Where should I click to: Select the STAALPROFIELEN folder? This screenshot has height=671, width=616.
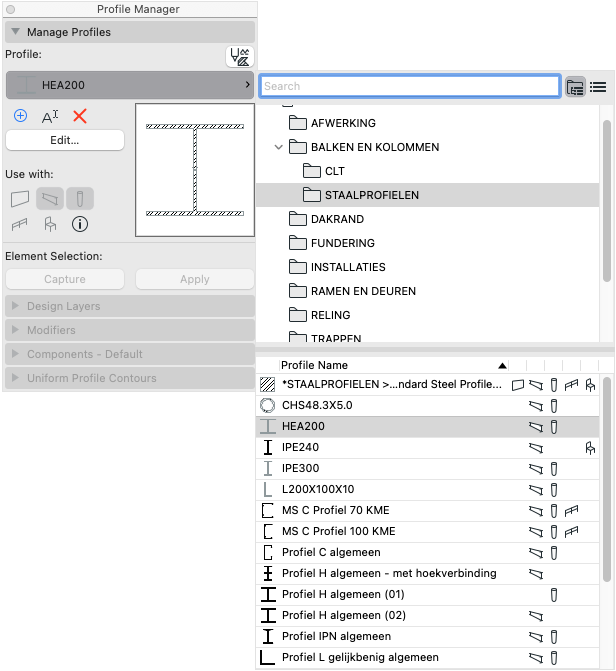pyautogui.click(x=427, y=195)
